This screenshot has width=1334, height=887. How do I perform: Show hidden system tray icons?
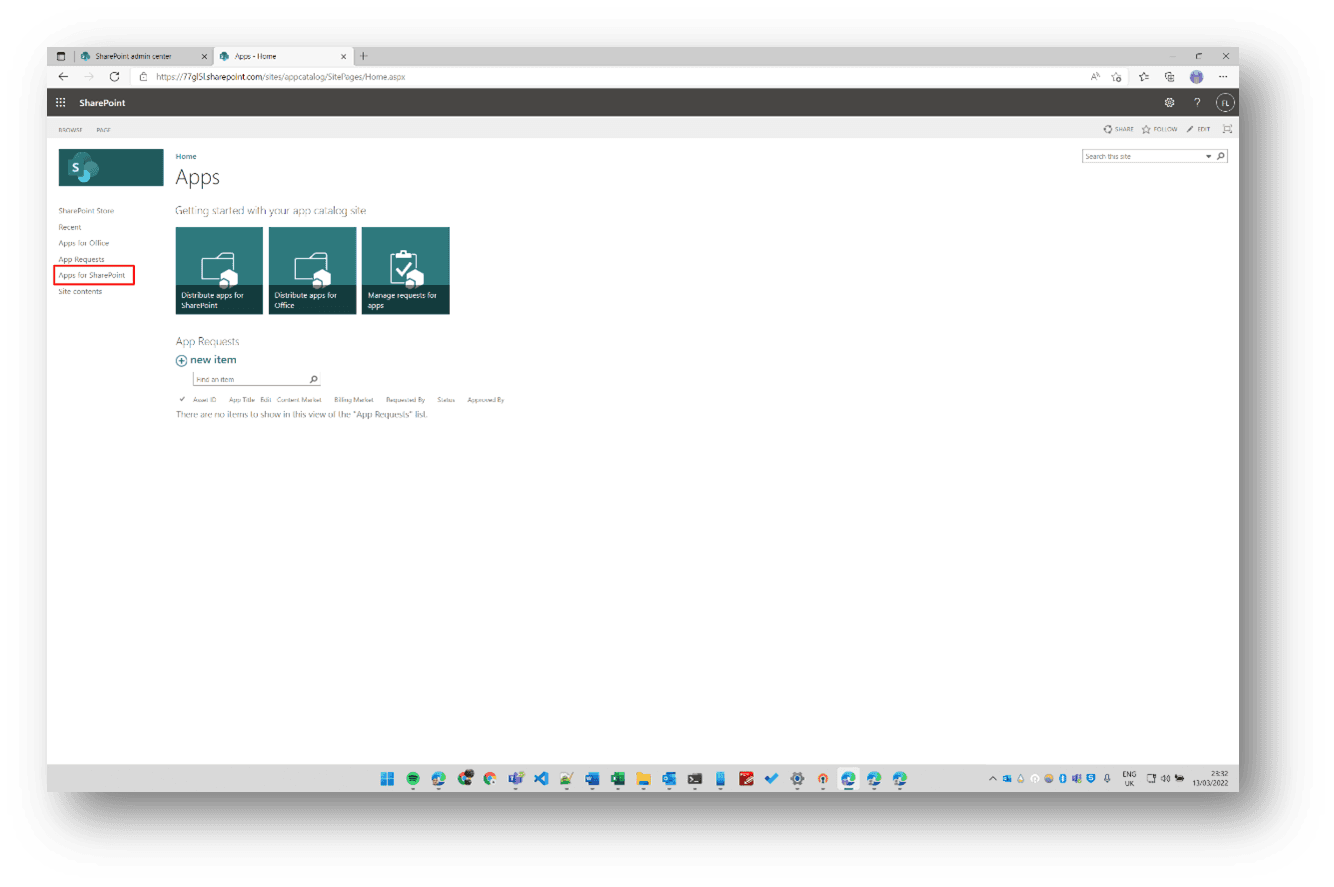click(x=993, y=779)
